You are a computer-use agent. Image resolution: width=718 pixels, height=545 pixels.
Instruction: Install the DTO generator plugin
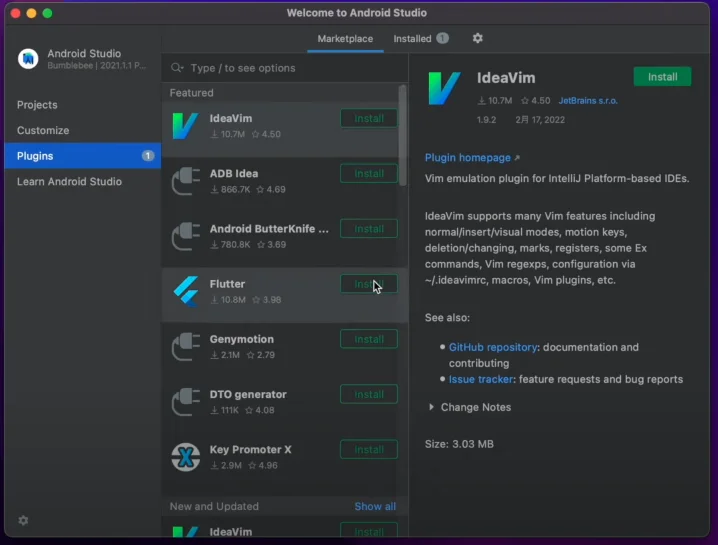pos(369,394)
